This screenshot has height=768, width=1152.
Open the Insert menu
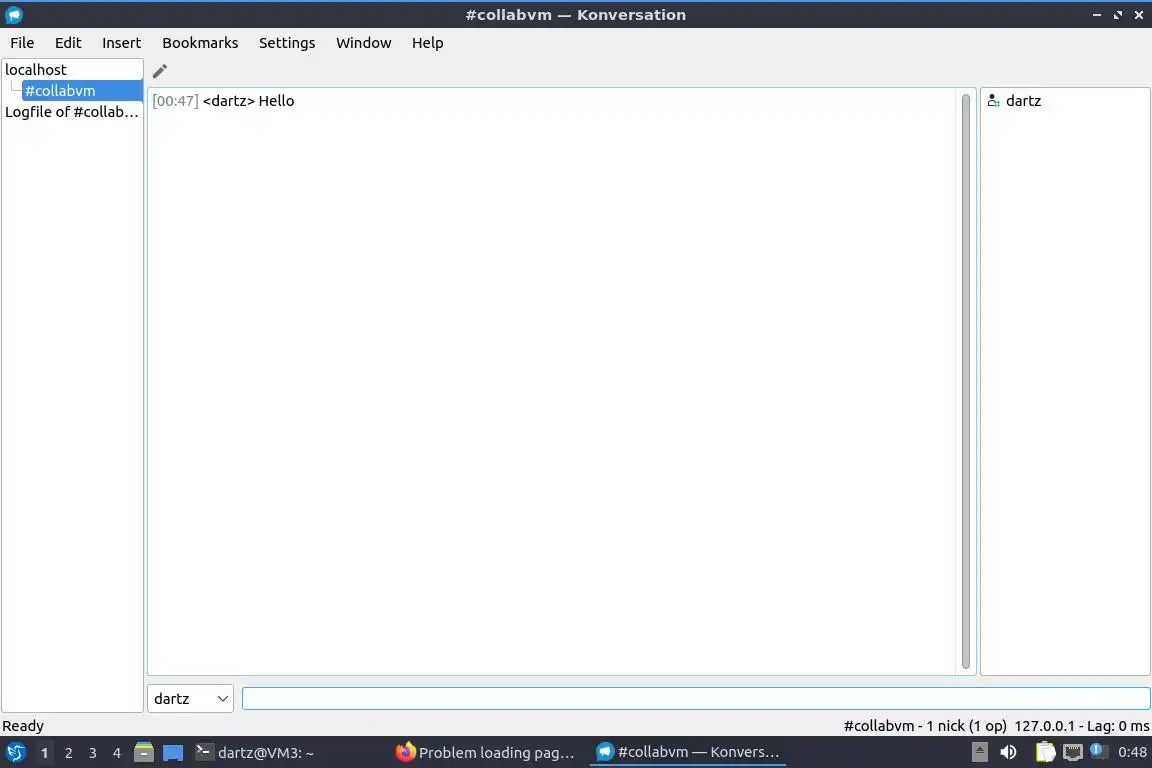pos(121,43)
